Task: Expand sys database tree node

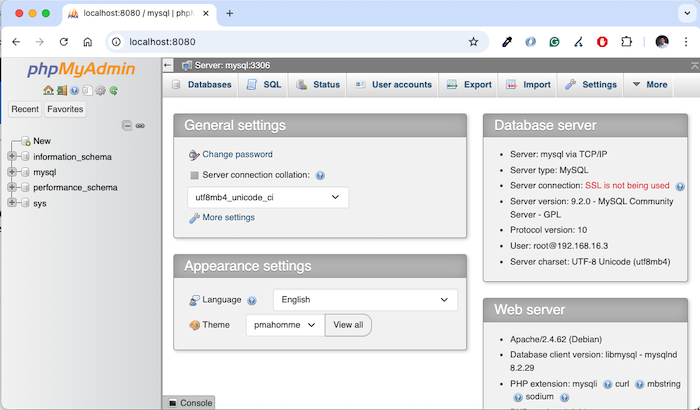Action: point(12,202)
